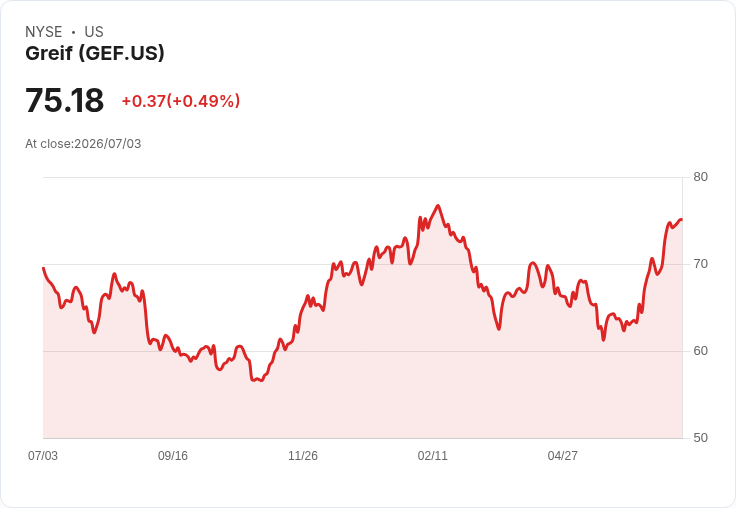The width and height of the screenshot is (736, 508).
Task: Select the NYSE exchange label
Action: 44,32
